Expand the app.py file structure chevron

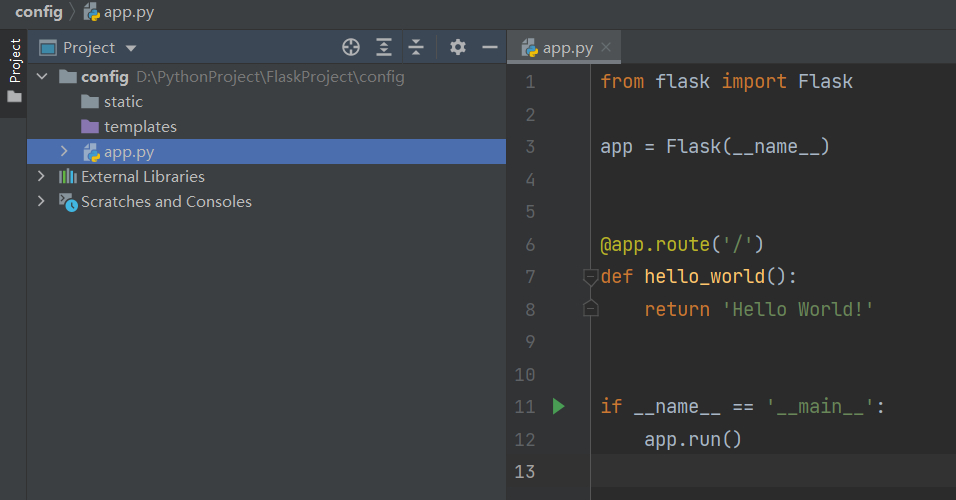click(x=64, y=151)
